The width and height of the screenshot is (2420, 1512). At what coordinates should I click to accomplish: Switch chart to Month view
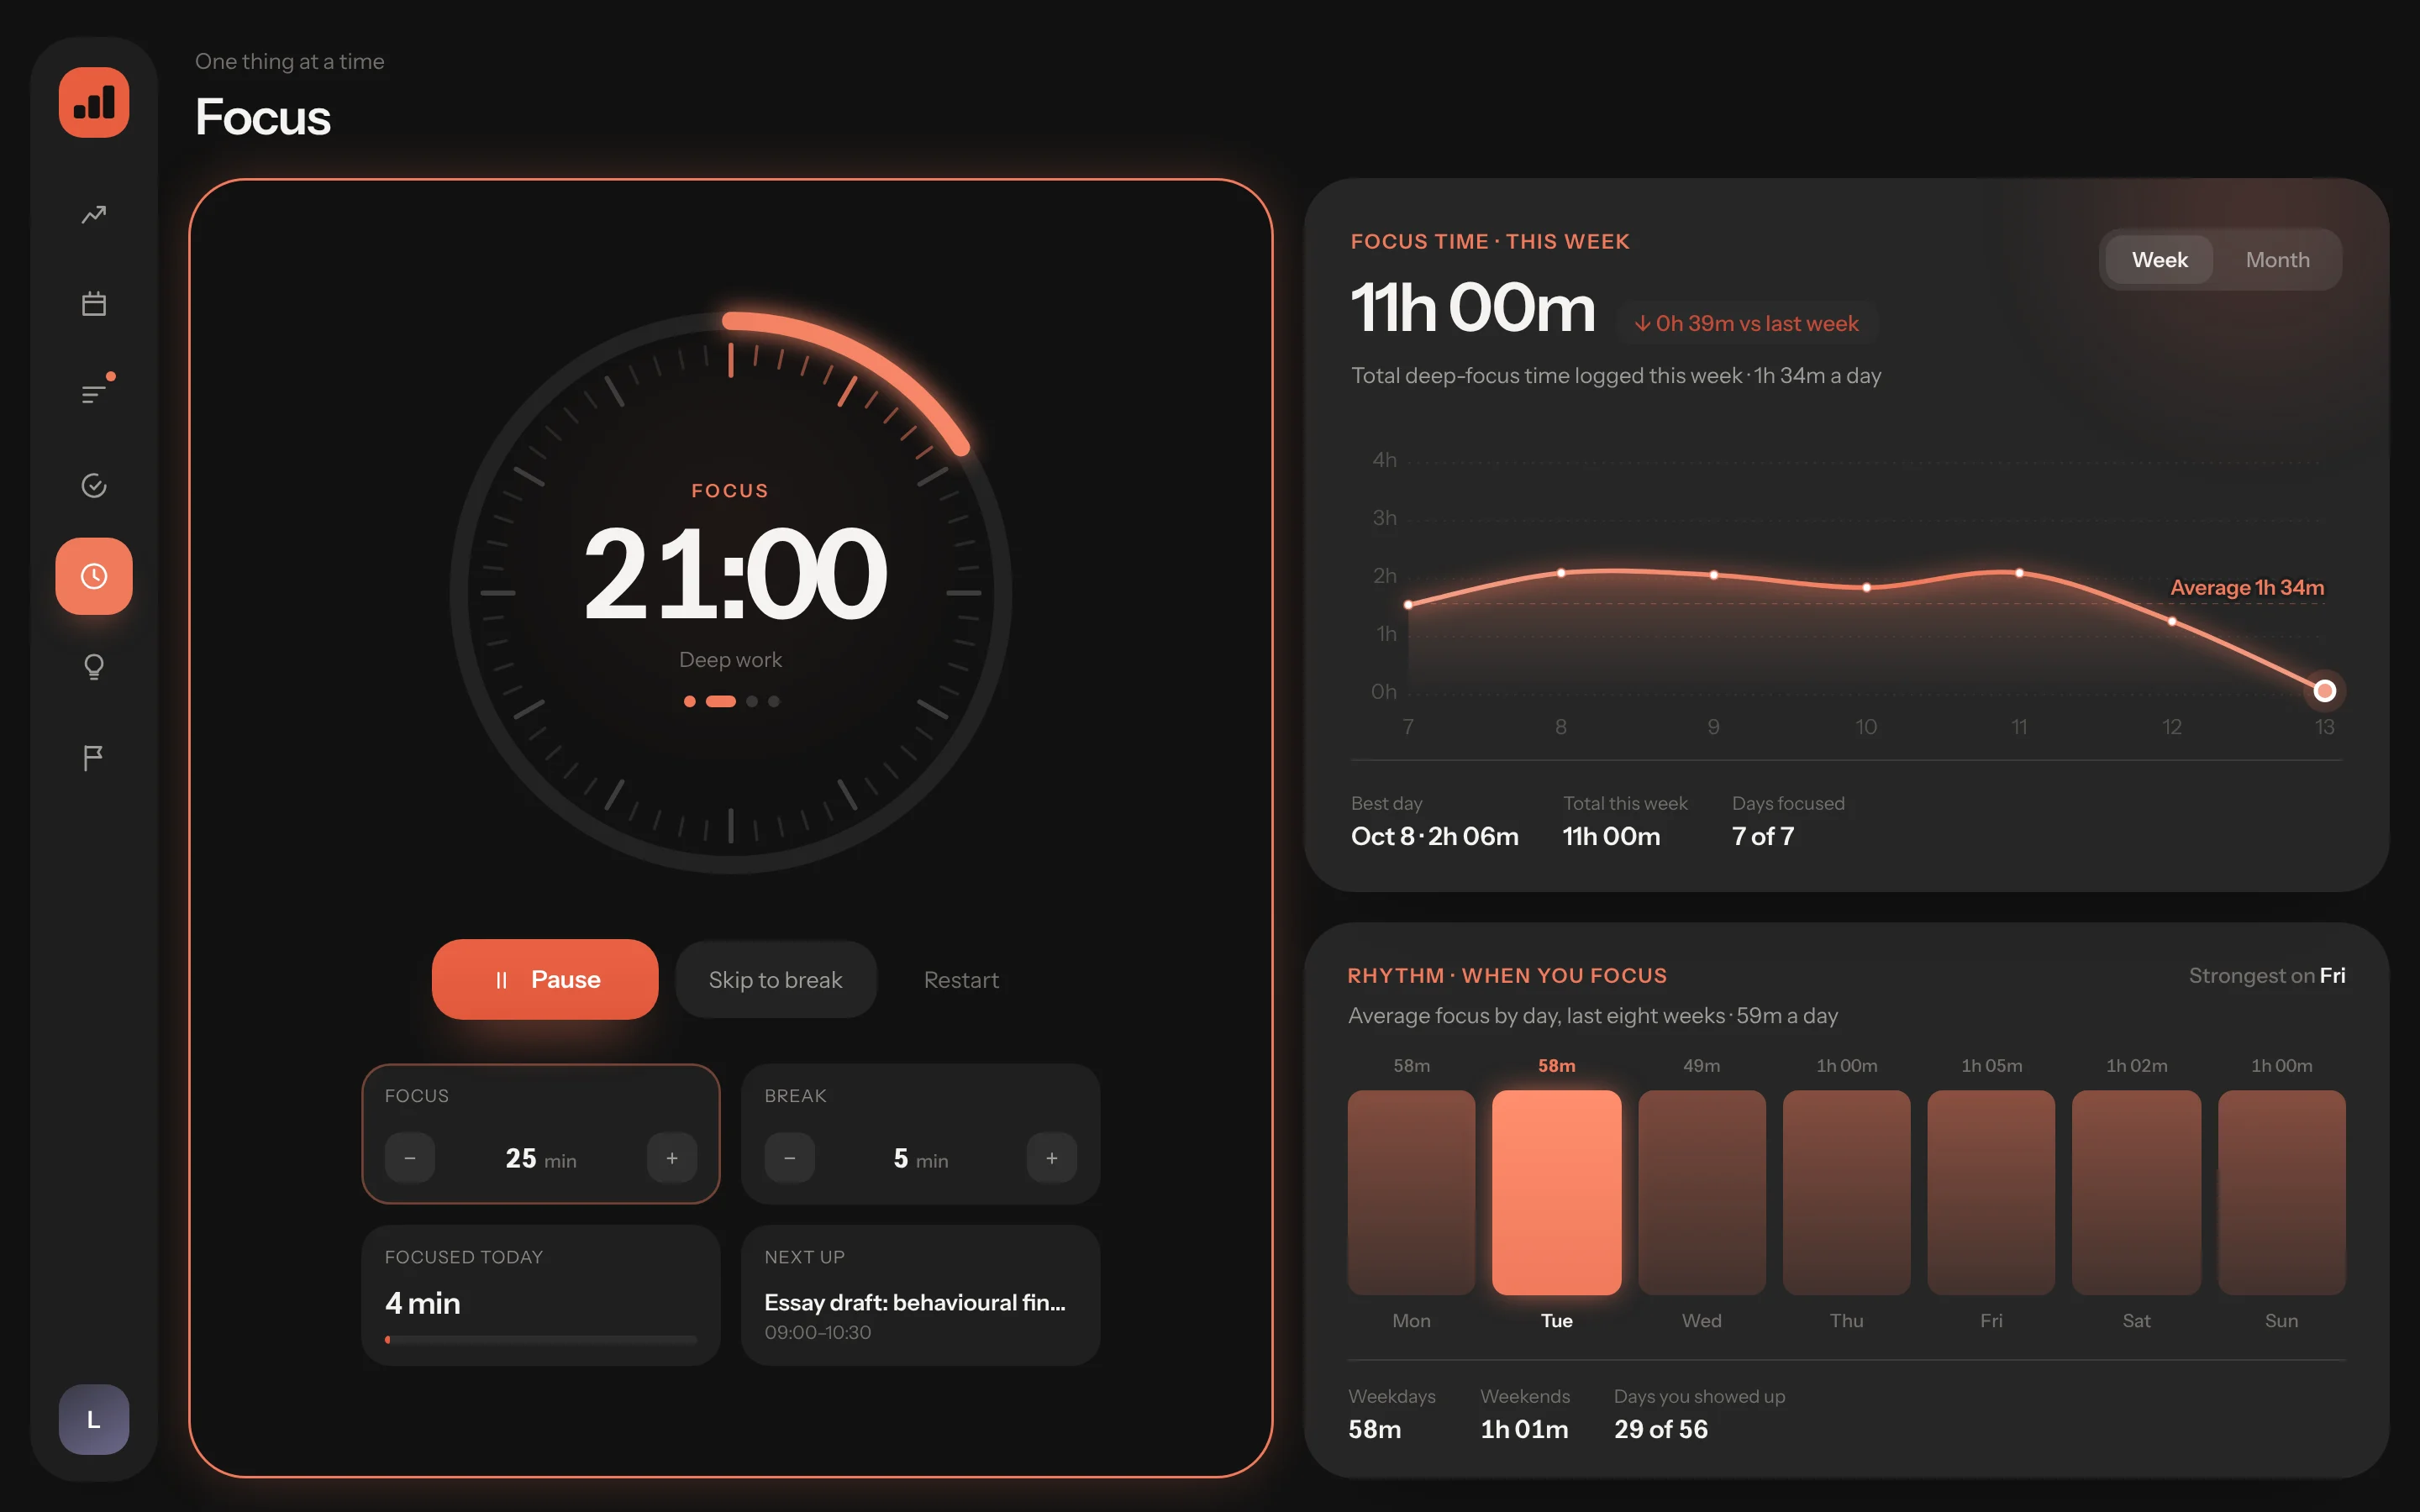pos(2277,260)
